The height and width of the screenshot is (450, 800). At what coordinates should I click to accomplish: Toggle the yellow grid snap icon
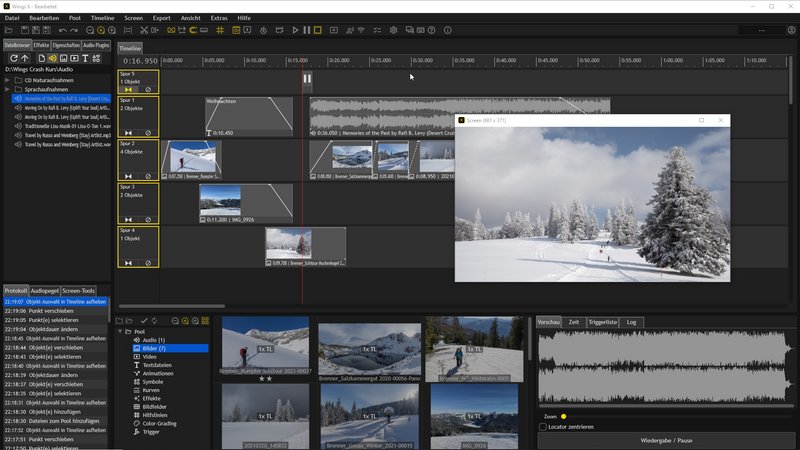pyautogui.click(x=220, y=31)
